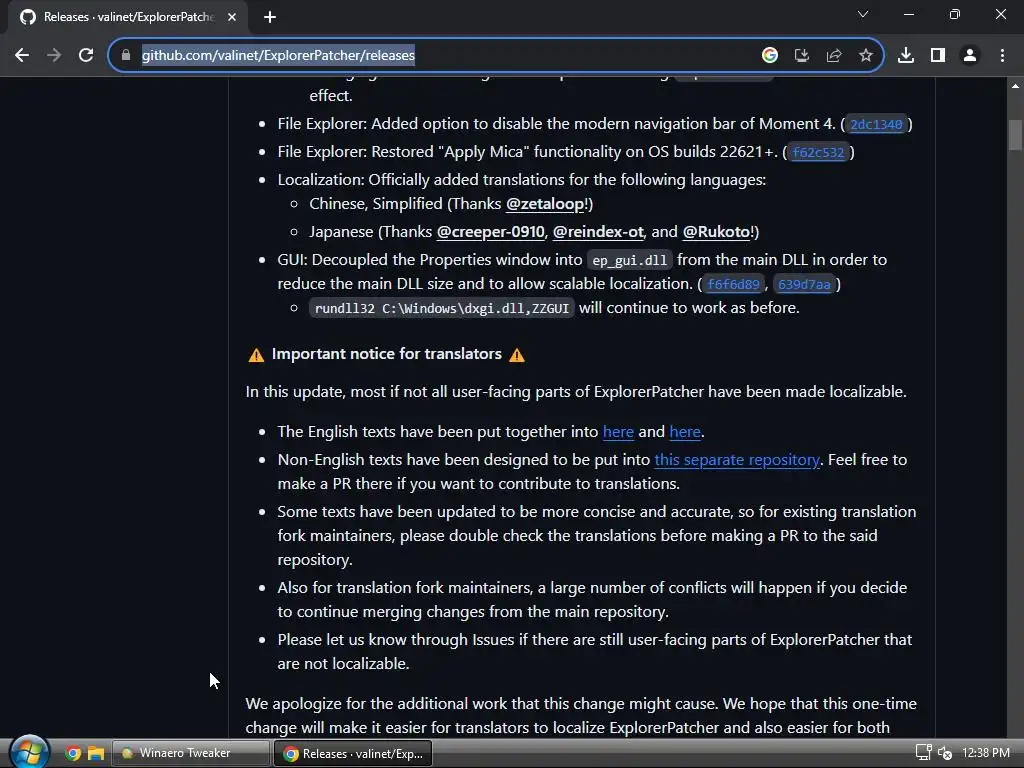The height and width of the screenshot is (768, 1024).
Task: Launch Chrome from the taskbar quick launch
Action: 73,754
